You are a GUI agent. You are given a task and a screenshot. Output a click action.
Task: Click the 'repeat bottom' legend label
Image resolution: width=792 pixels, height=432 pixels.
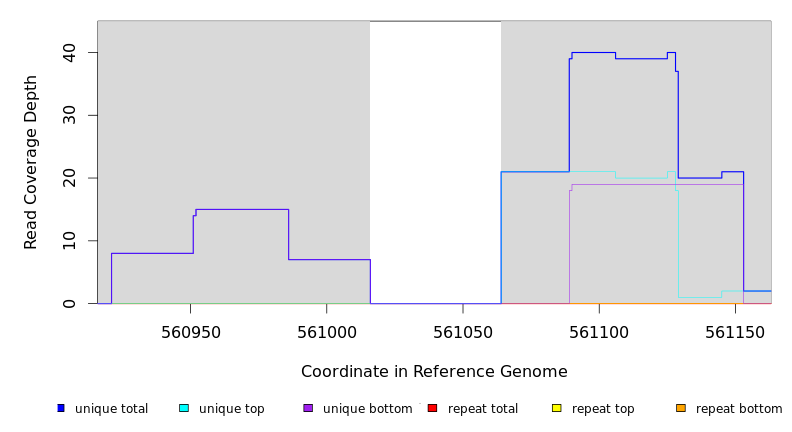[739, 409]
